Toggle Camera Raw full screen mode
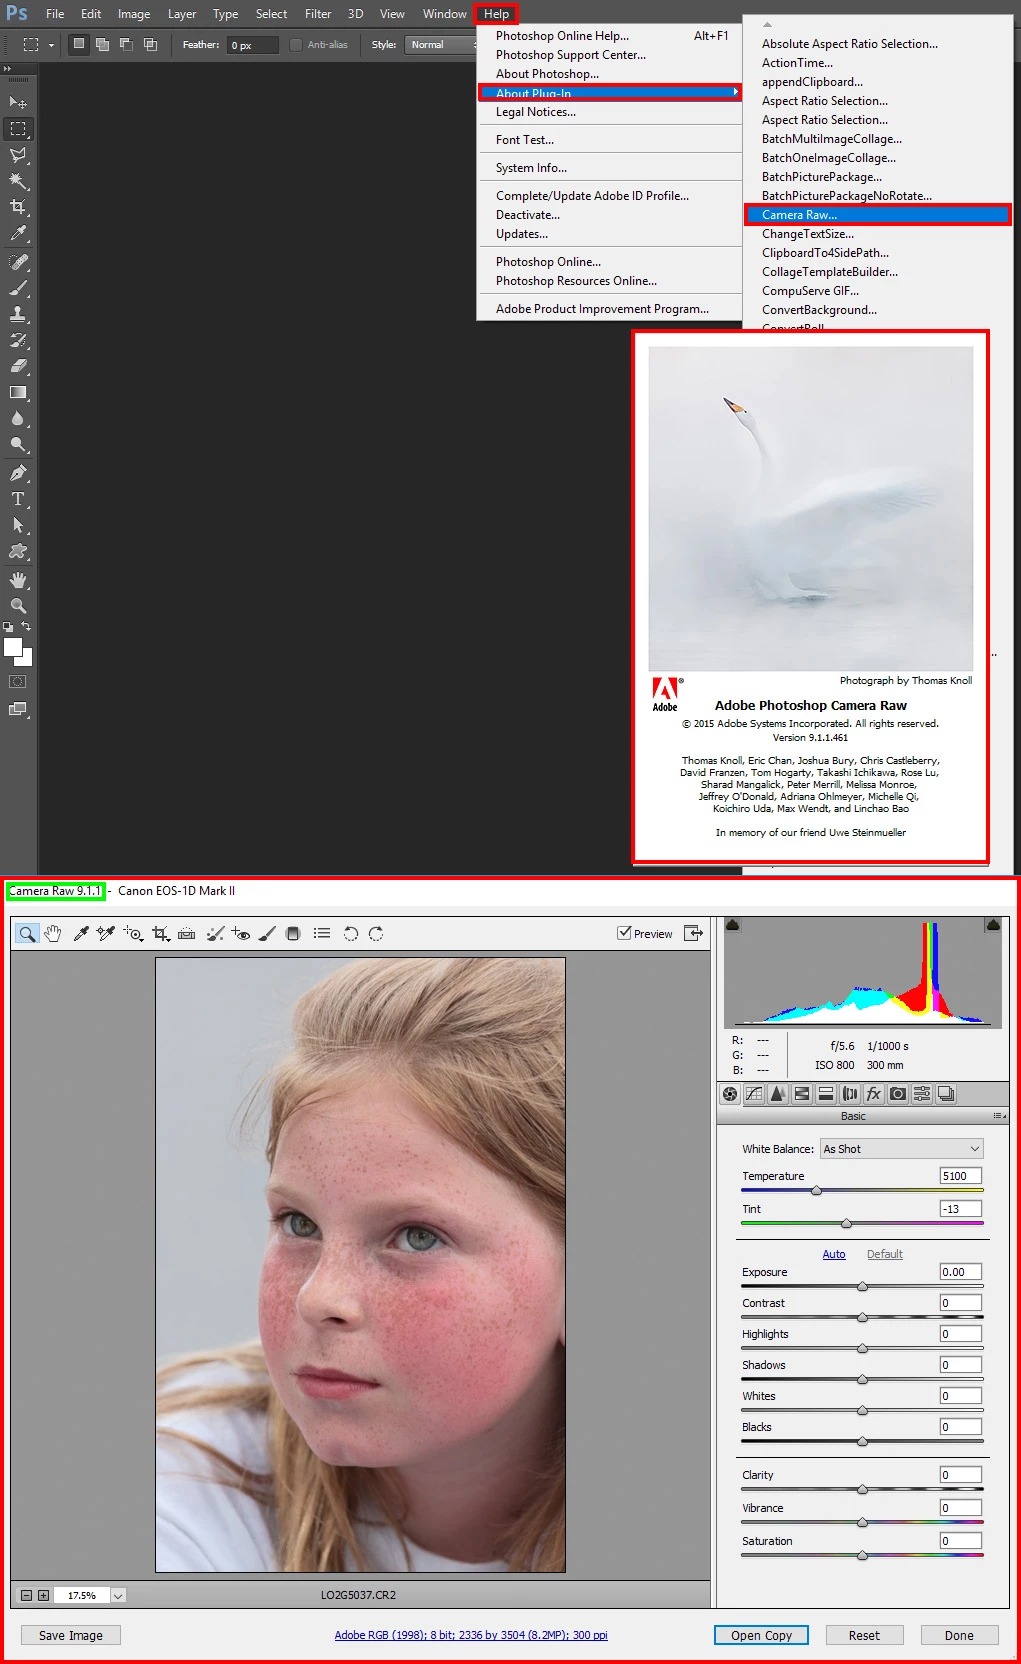 693,933
